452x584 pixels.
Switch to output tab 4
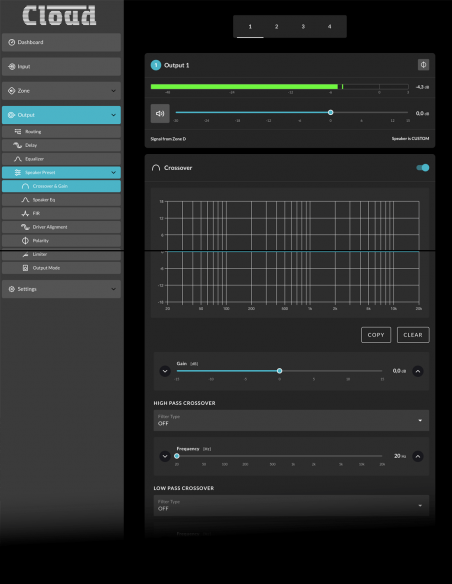(x=330, y=26)
